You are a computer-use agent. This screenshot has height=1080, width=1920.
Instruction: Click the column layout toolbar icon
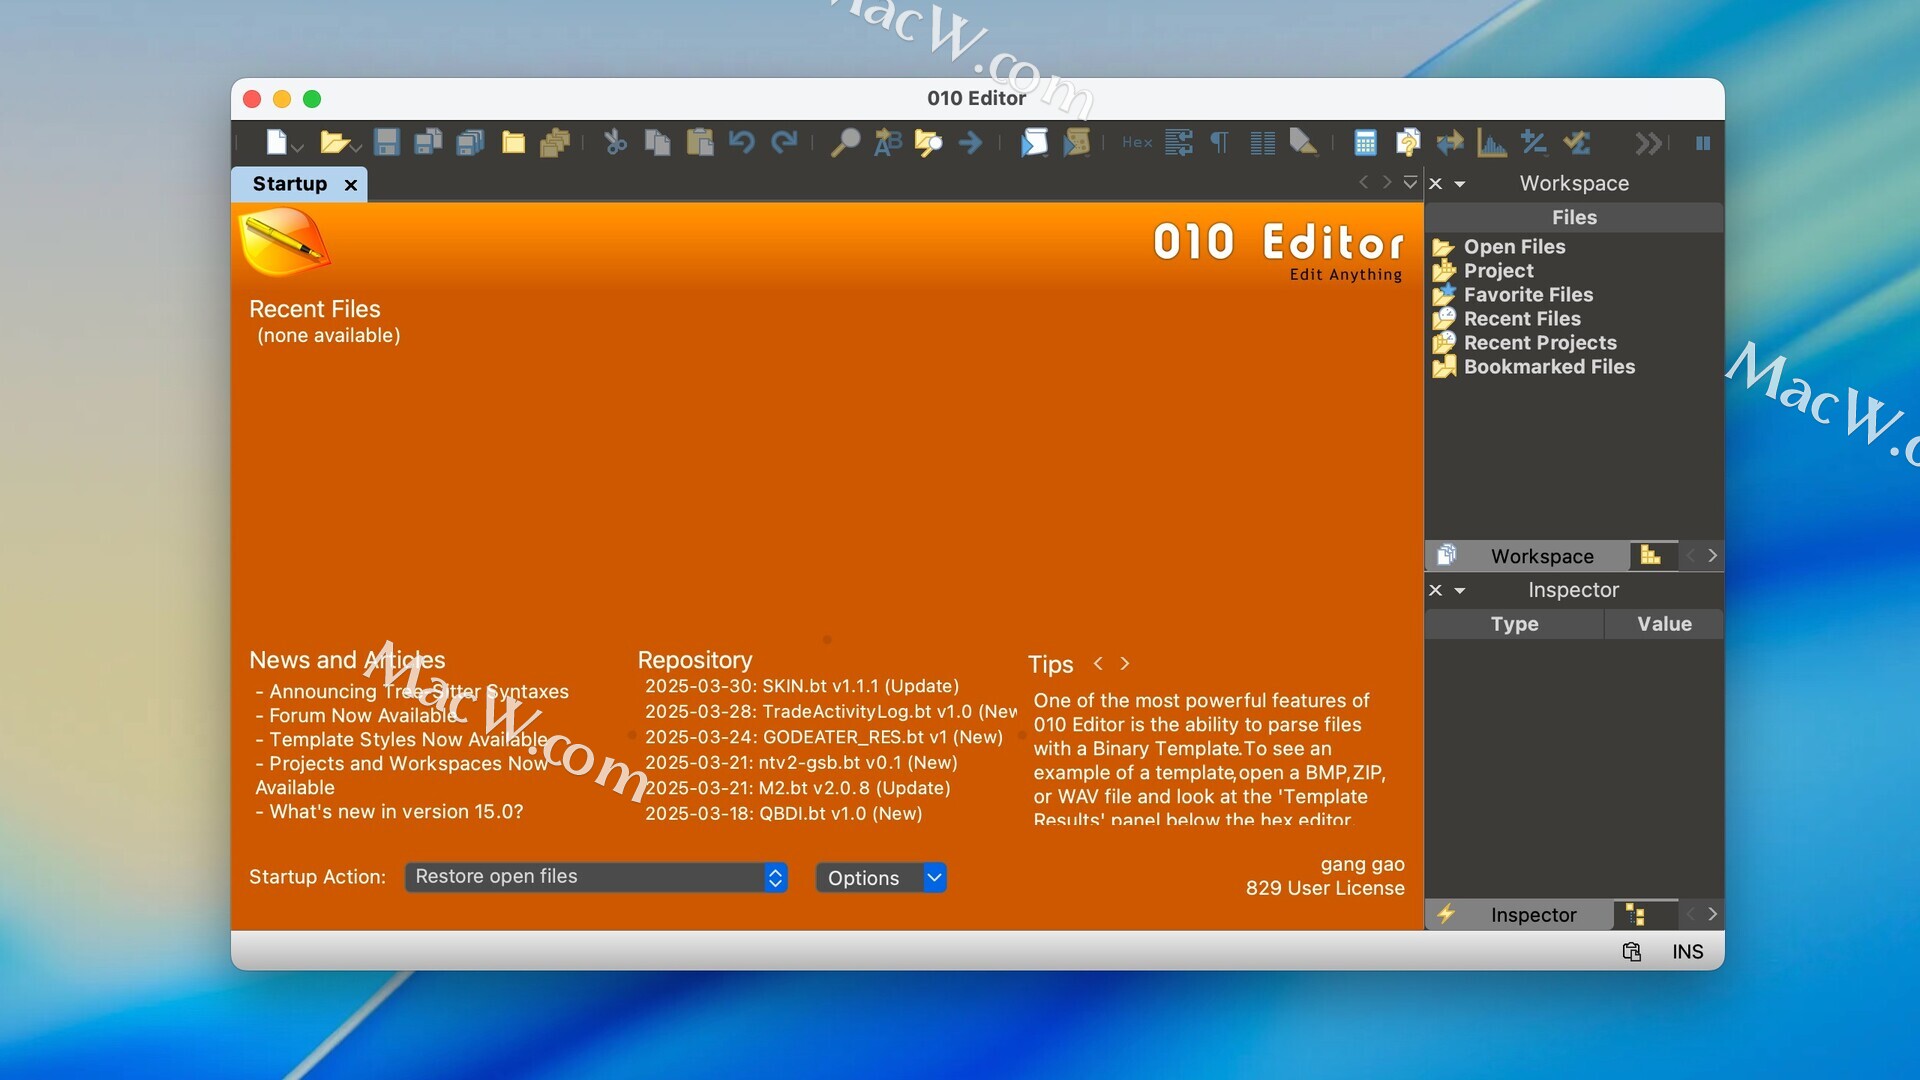tap(1263, 143)
